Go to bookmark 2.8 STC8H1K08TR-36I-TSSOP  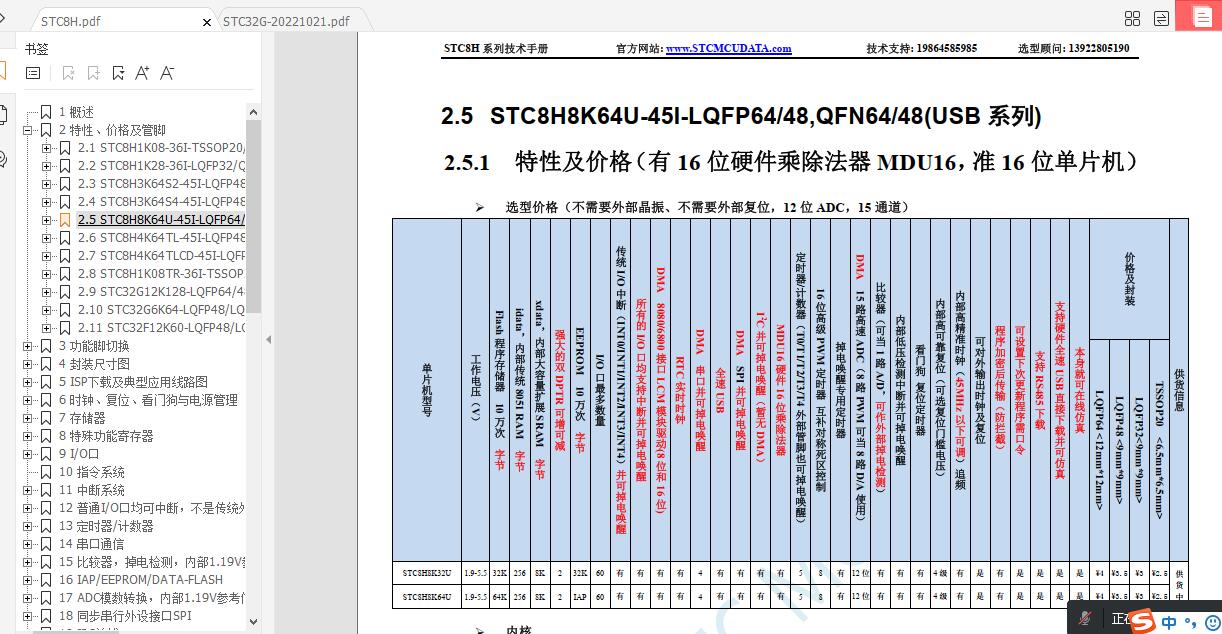point(162,274)
